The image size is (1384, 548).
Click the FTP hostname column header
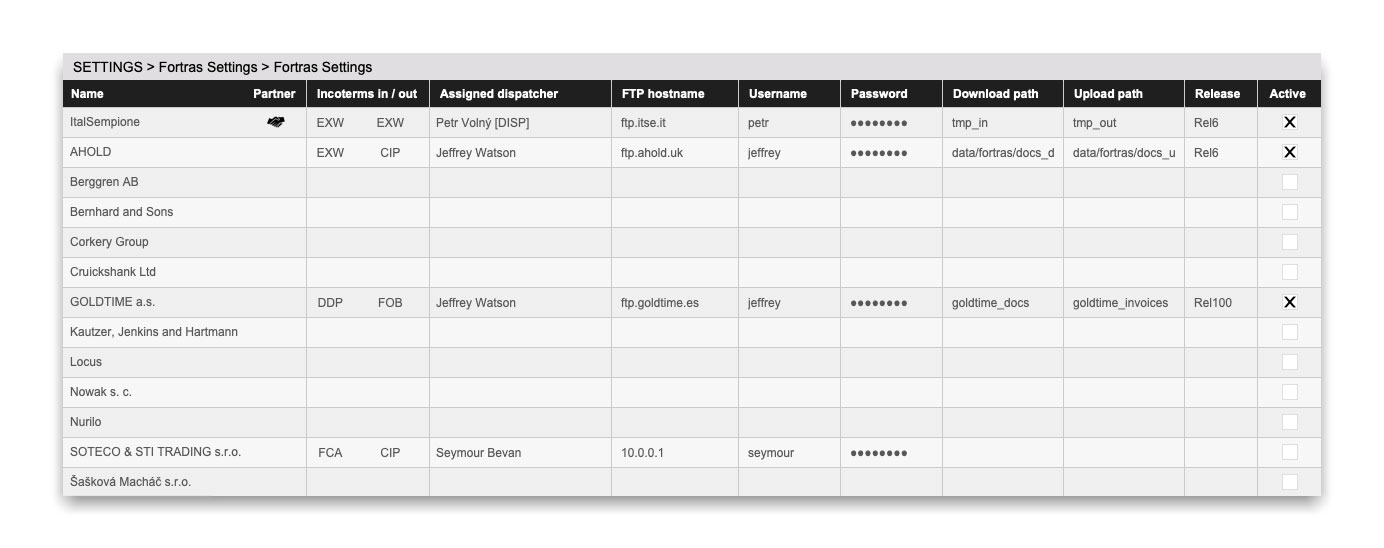click(662, 94)
